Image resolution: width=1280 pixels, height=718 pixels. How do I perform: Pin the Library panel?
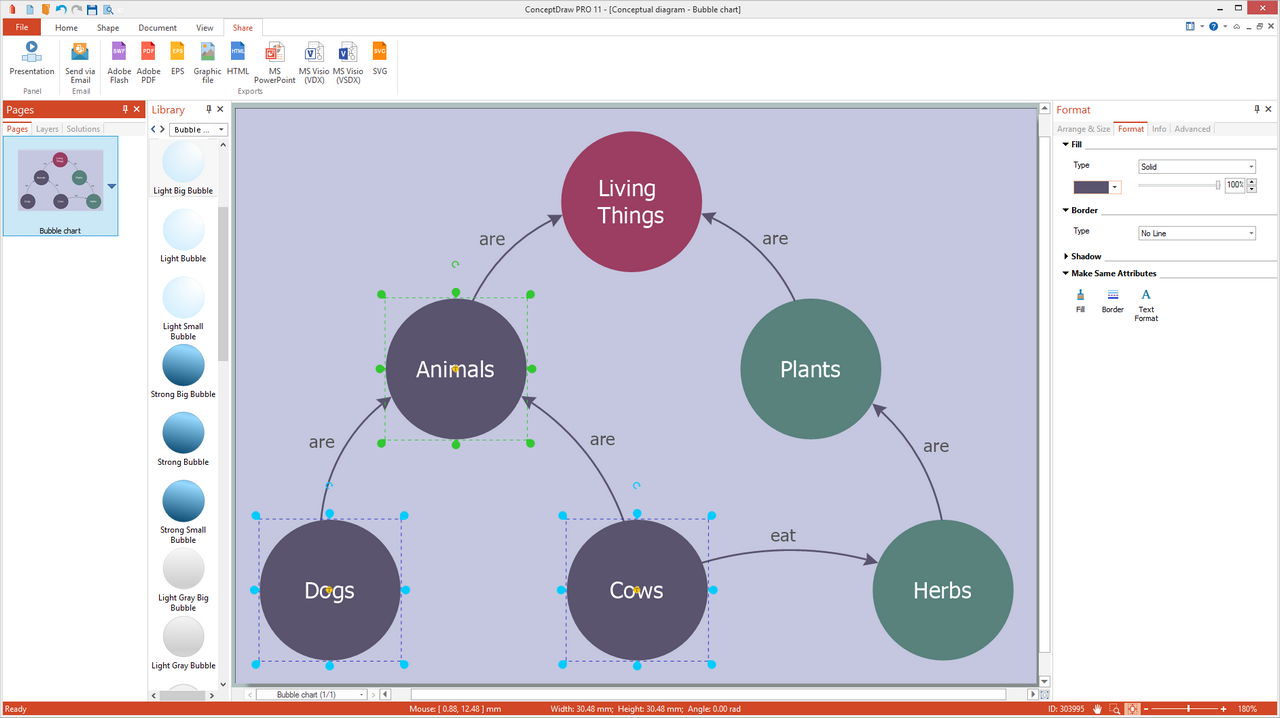209,109
